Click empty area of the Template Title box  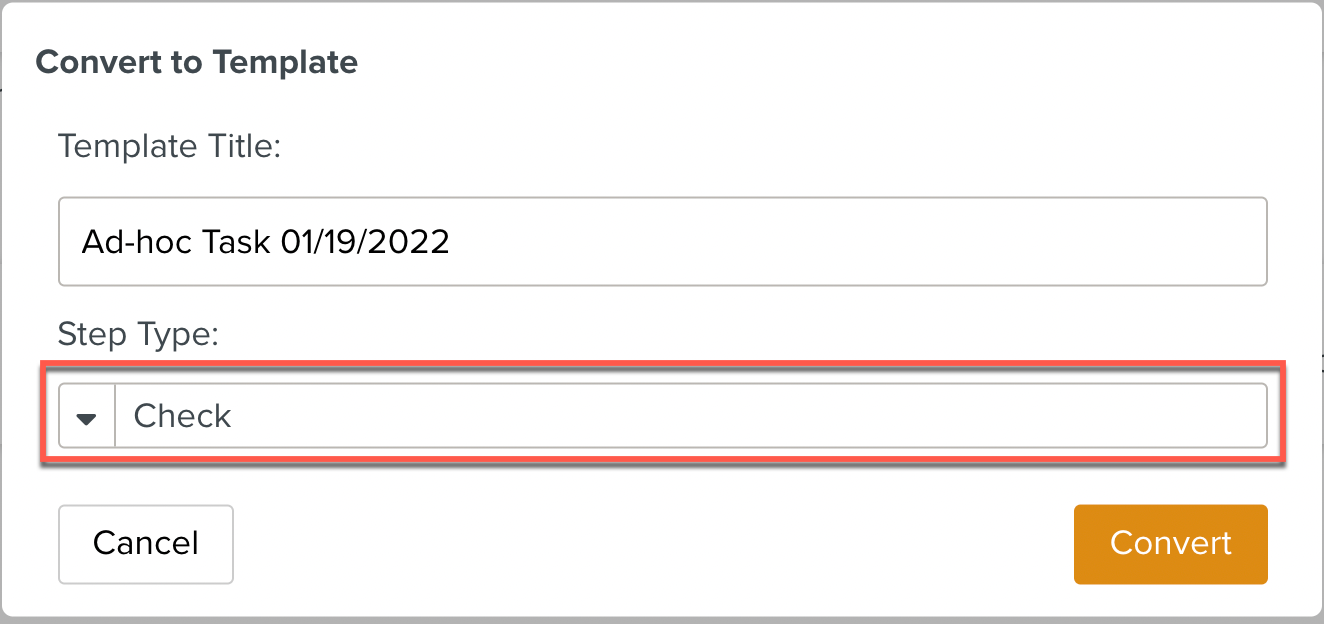[x=850, y=241]
